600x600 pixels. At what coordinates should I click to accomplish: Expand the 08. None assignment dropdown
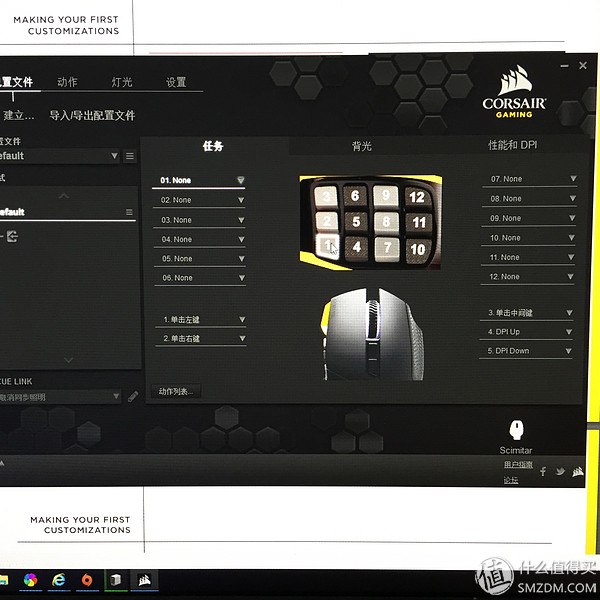[529, 199]
